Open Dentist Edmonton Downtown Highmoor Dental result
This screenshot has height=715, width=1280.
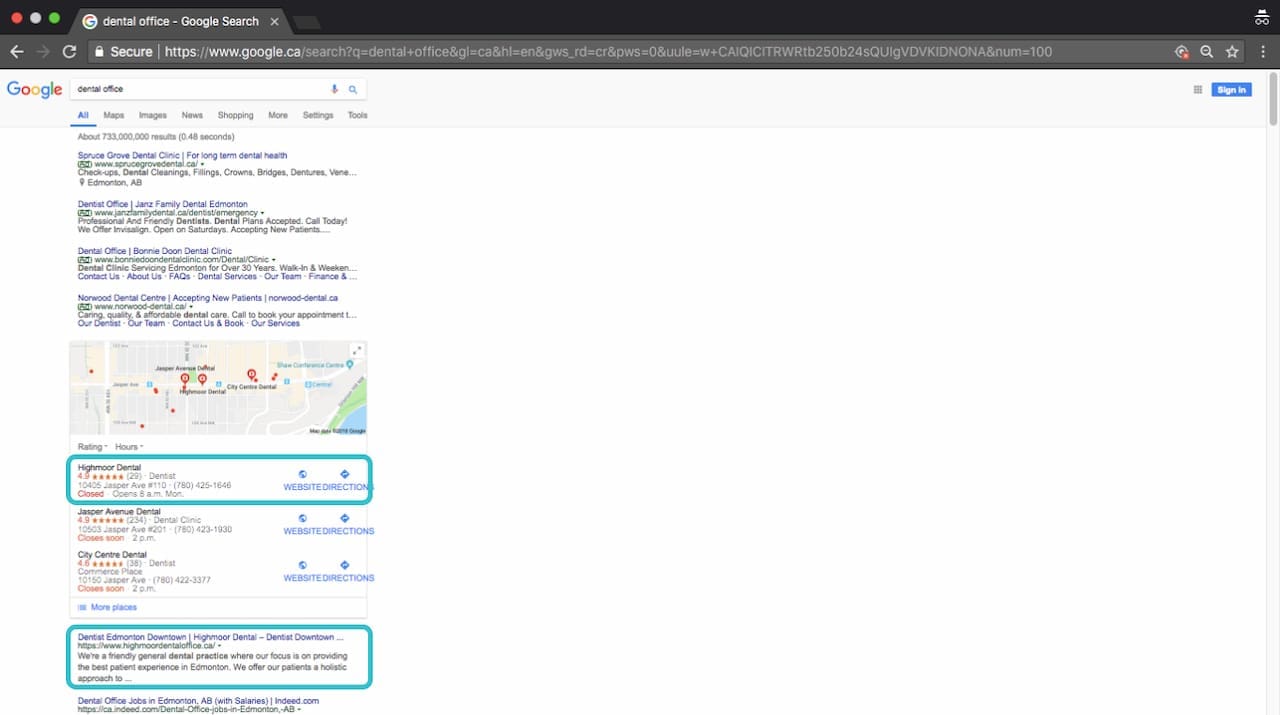pos(211,637)
